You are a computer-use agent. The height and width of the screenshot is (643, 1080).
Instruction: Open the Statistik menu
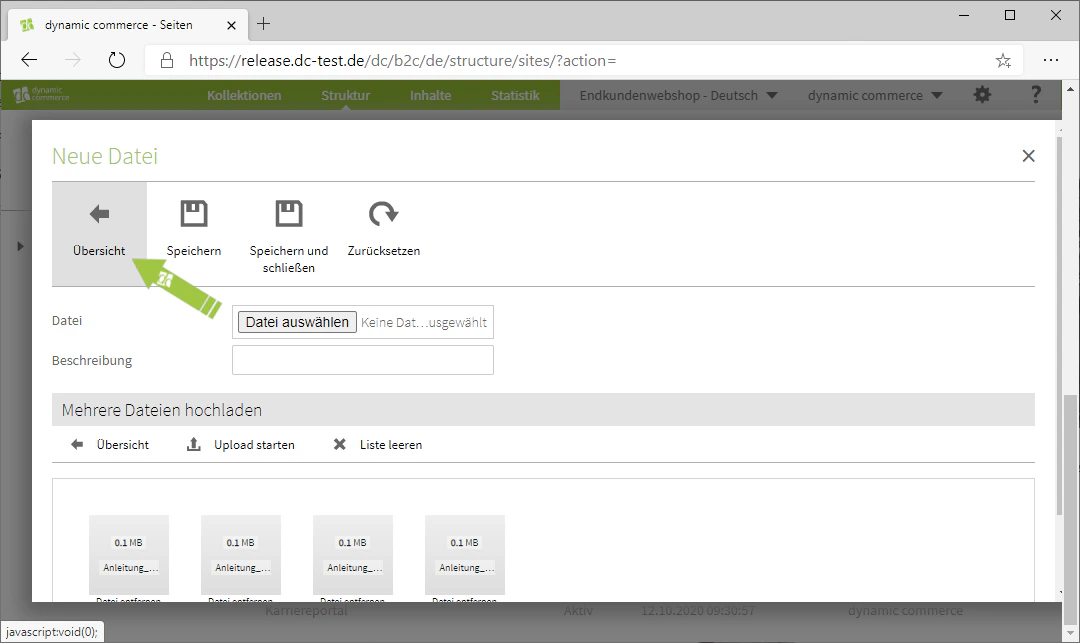click(x=515, y=96)
